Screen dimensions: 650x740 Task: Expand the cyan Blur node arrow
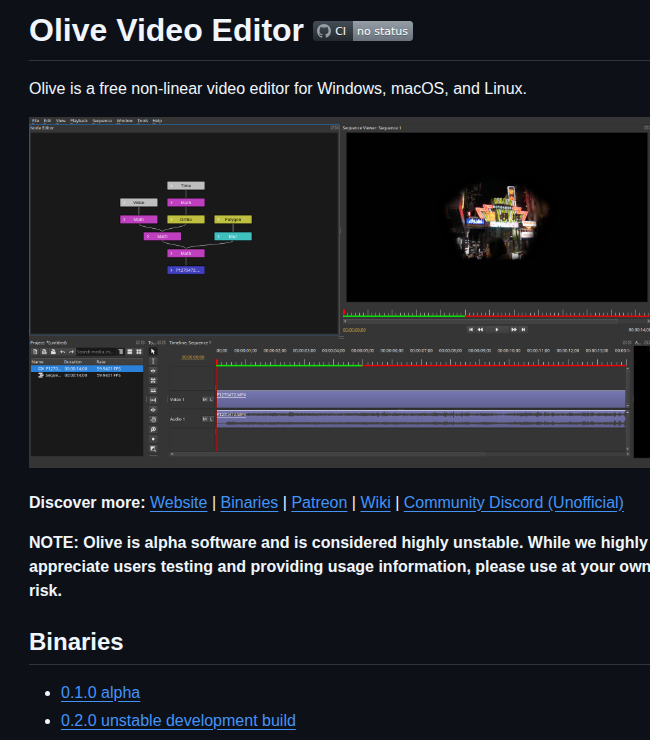[x=219, y=236]
